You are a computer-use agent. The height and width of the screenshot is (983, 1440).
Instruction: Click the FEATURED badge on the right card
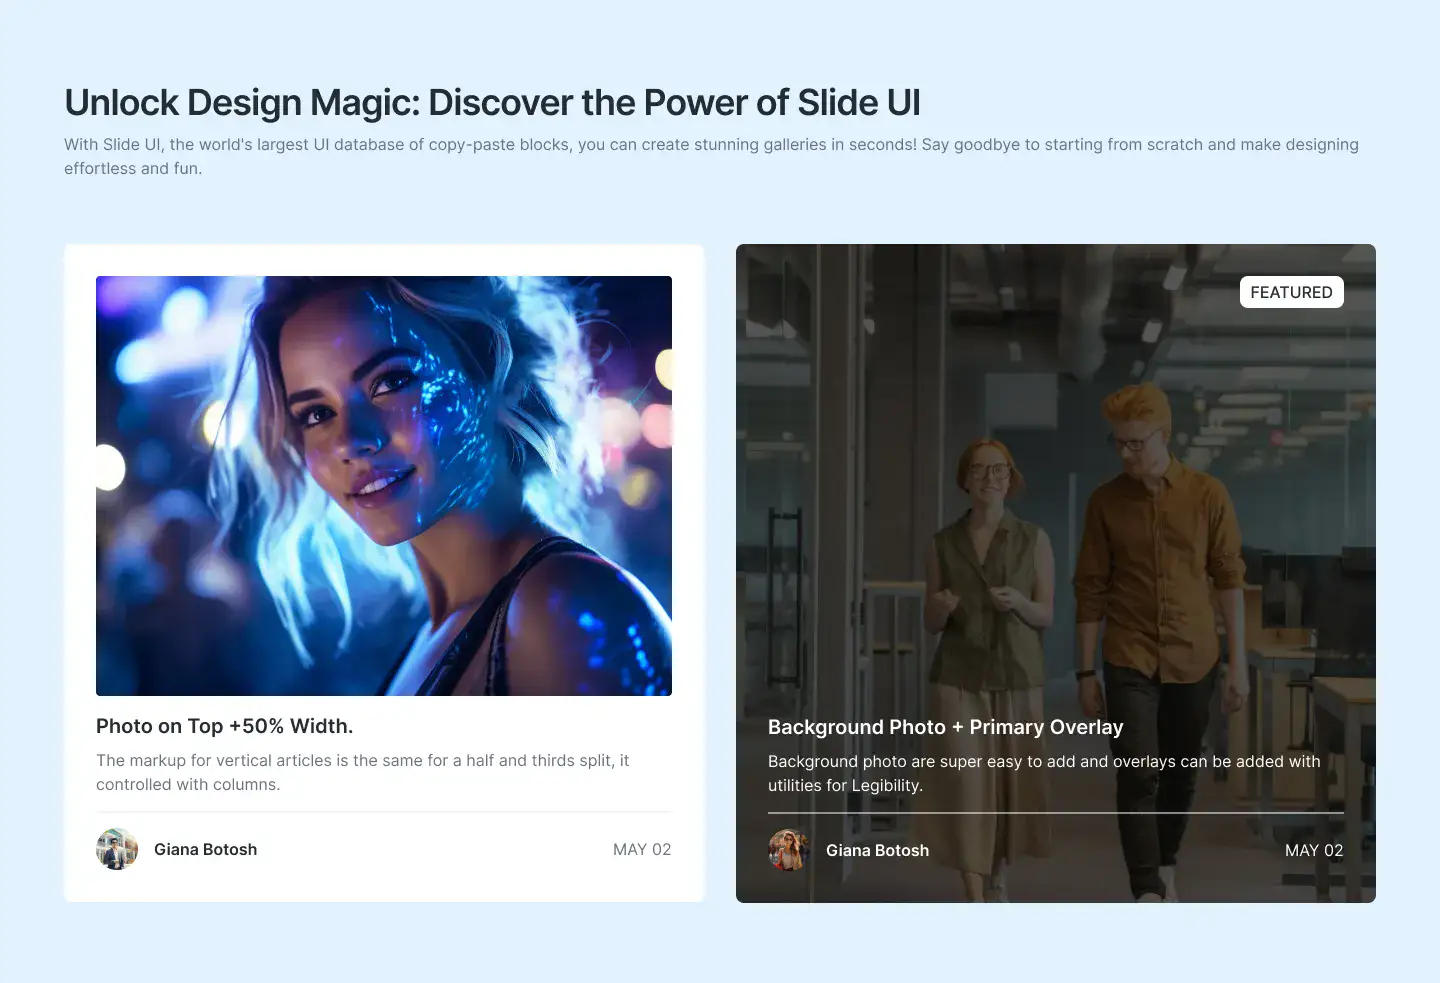click(1291, 292)
